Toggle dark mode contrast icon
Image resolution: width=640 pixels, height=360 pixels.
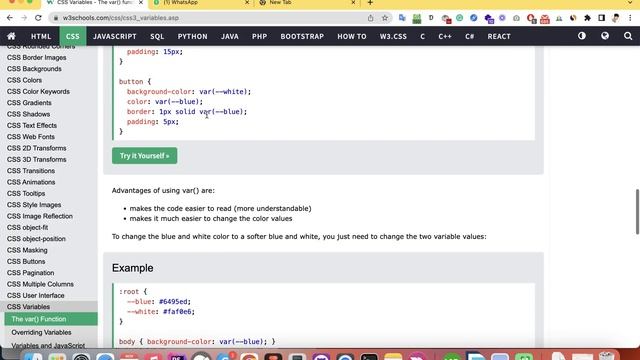pos(582,36)
